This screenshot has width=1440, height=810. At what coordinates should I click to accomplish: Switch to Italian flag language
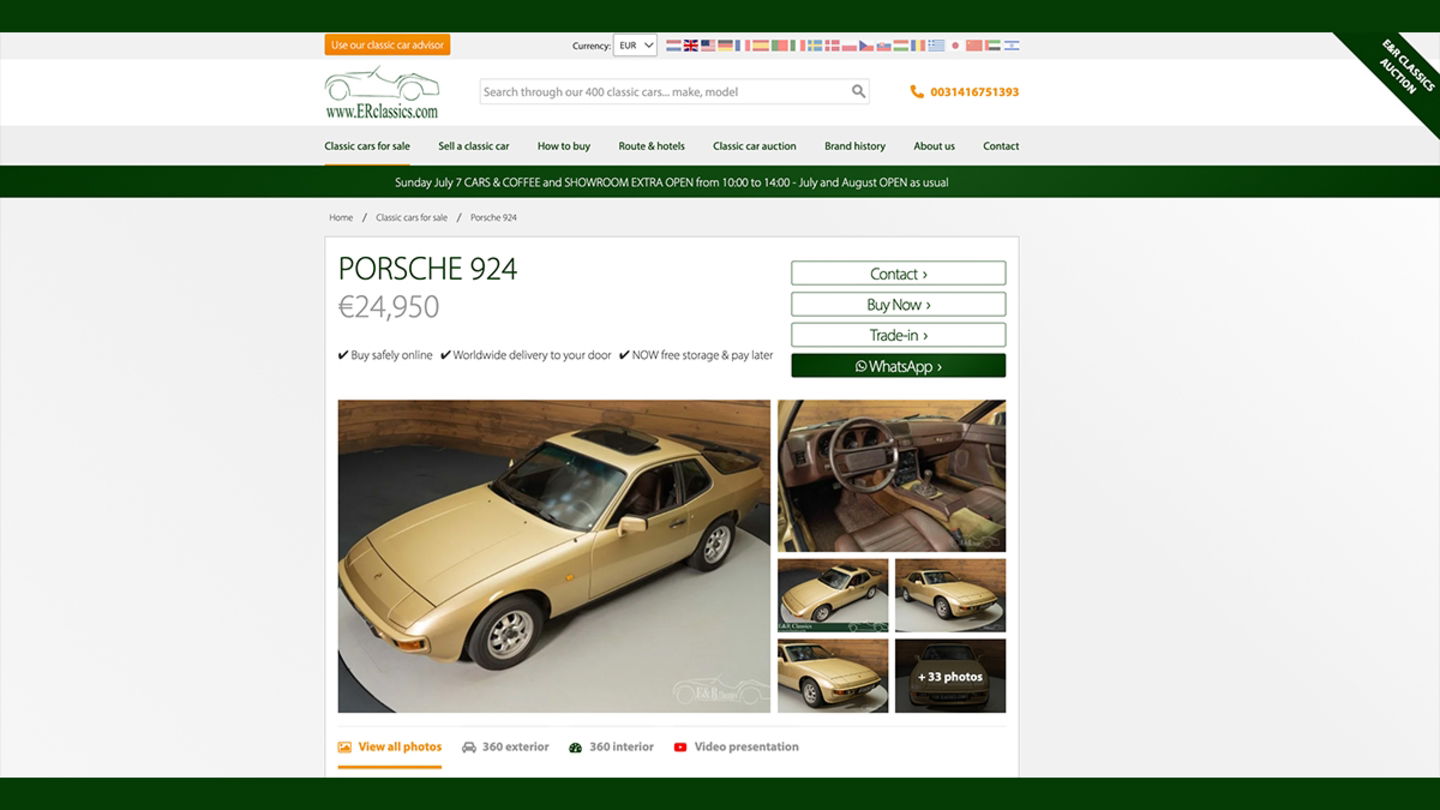coord(798,45)
